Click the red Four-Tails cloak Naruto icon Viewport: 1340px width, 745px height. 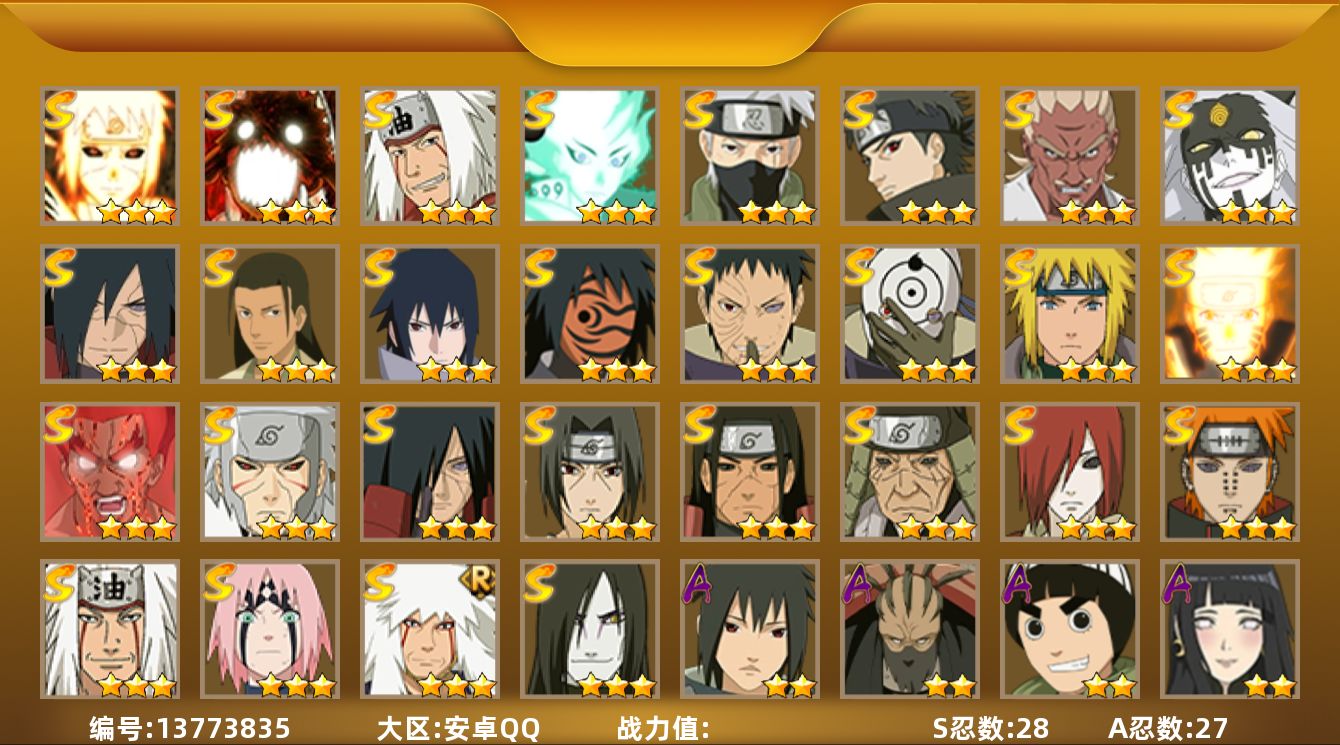point(270,155)
